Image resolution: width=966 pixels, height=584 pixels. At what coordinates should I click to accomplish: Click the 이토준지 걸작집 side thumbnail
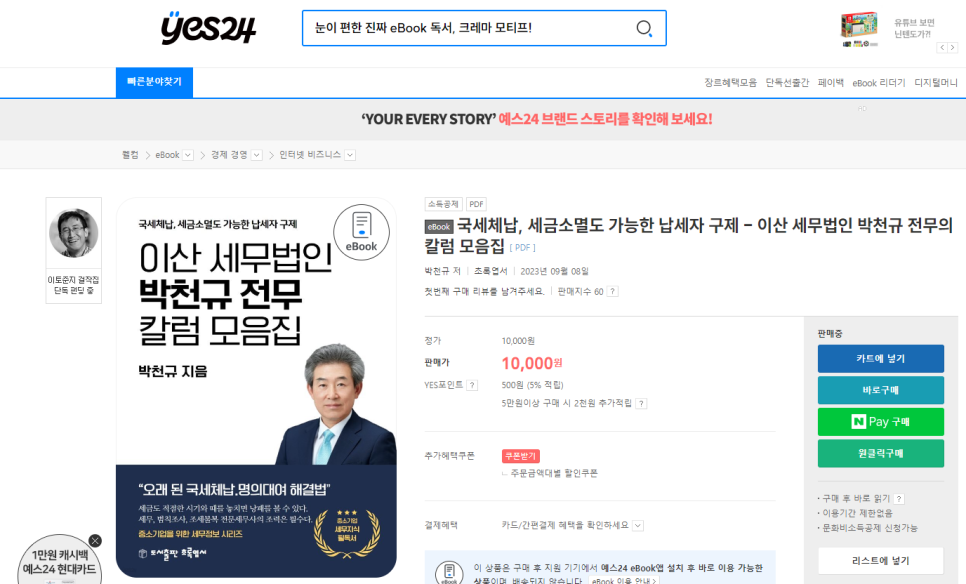click(73, 250)
